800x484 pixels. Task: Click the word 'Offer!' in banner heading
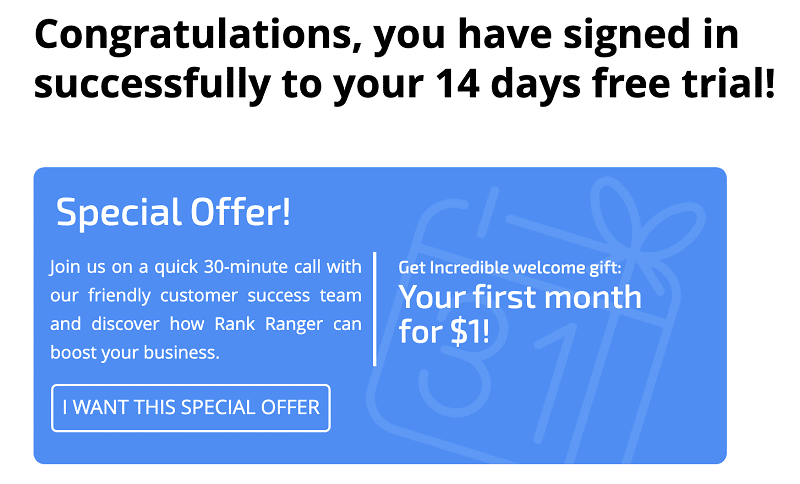(x=241, y=211)
